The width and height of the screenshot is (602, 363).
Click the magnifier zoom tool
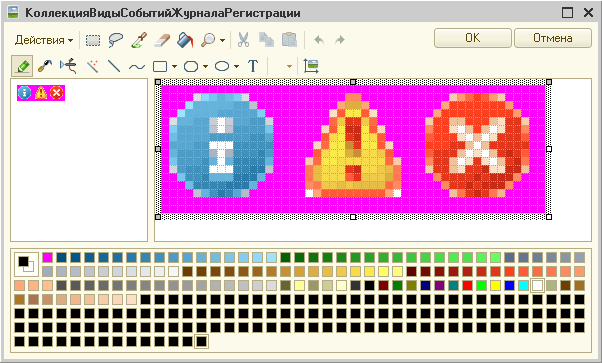[x=208, y=40]
